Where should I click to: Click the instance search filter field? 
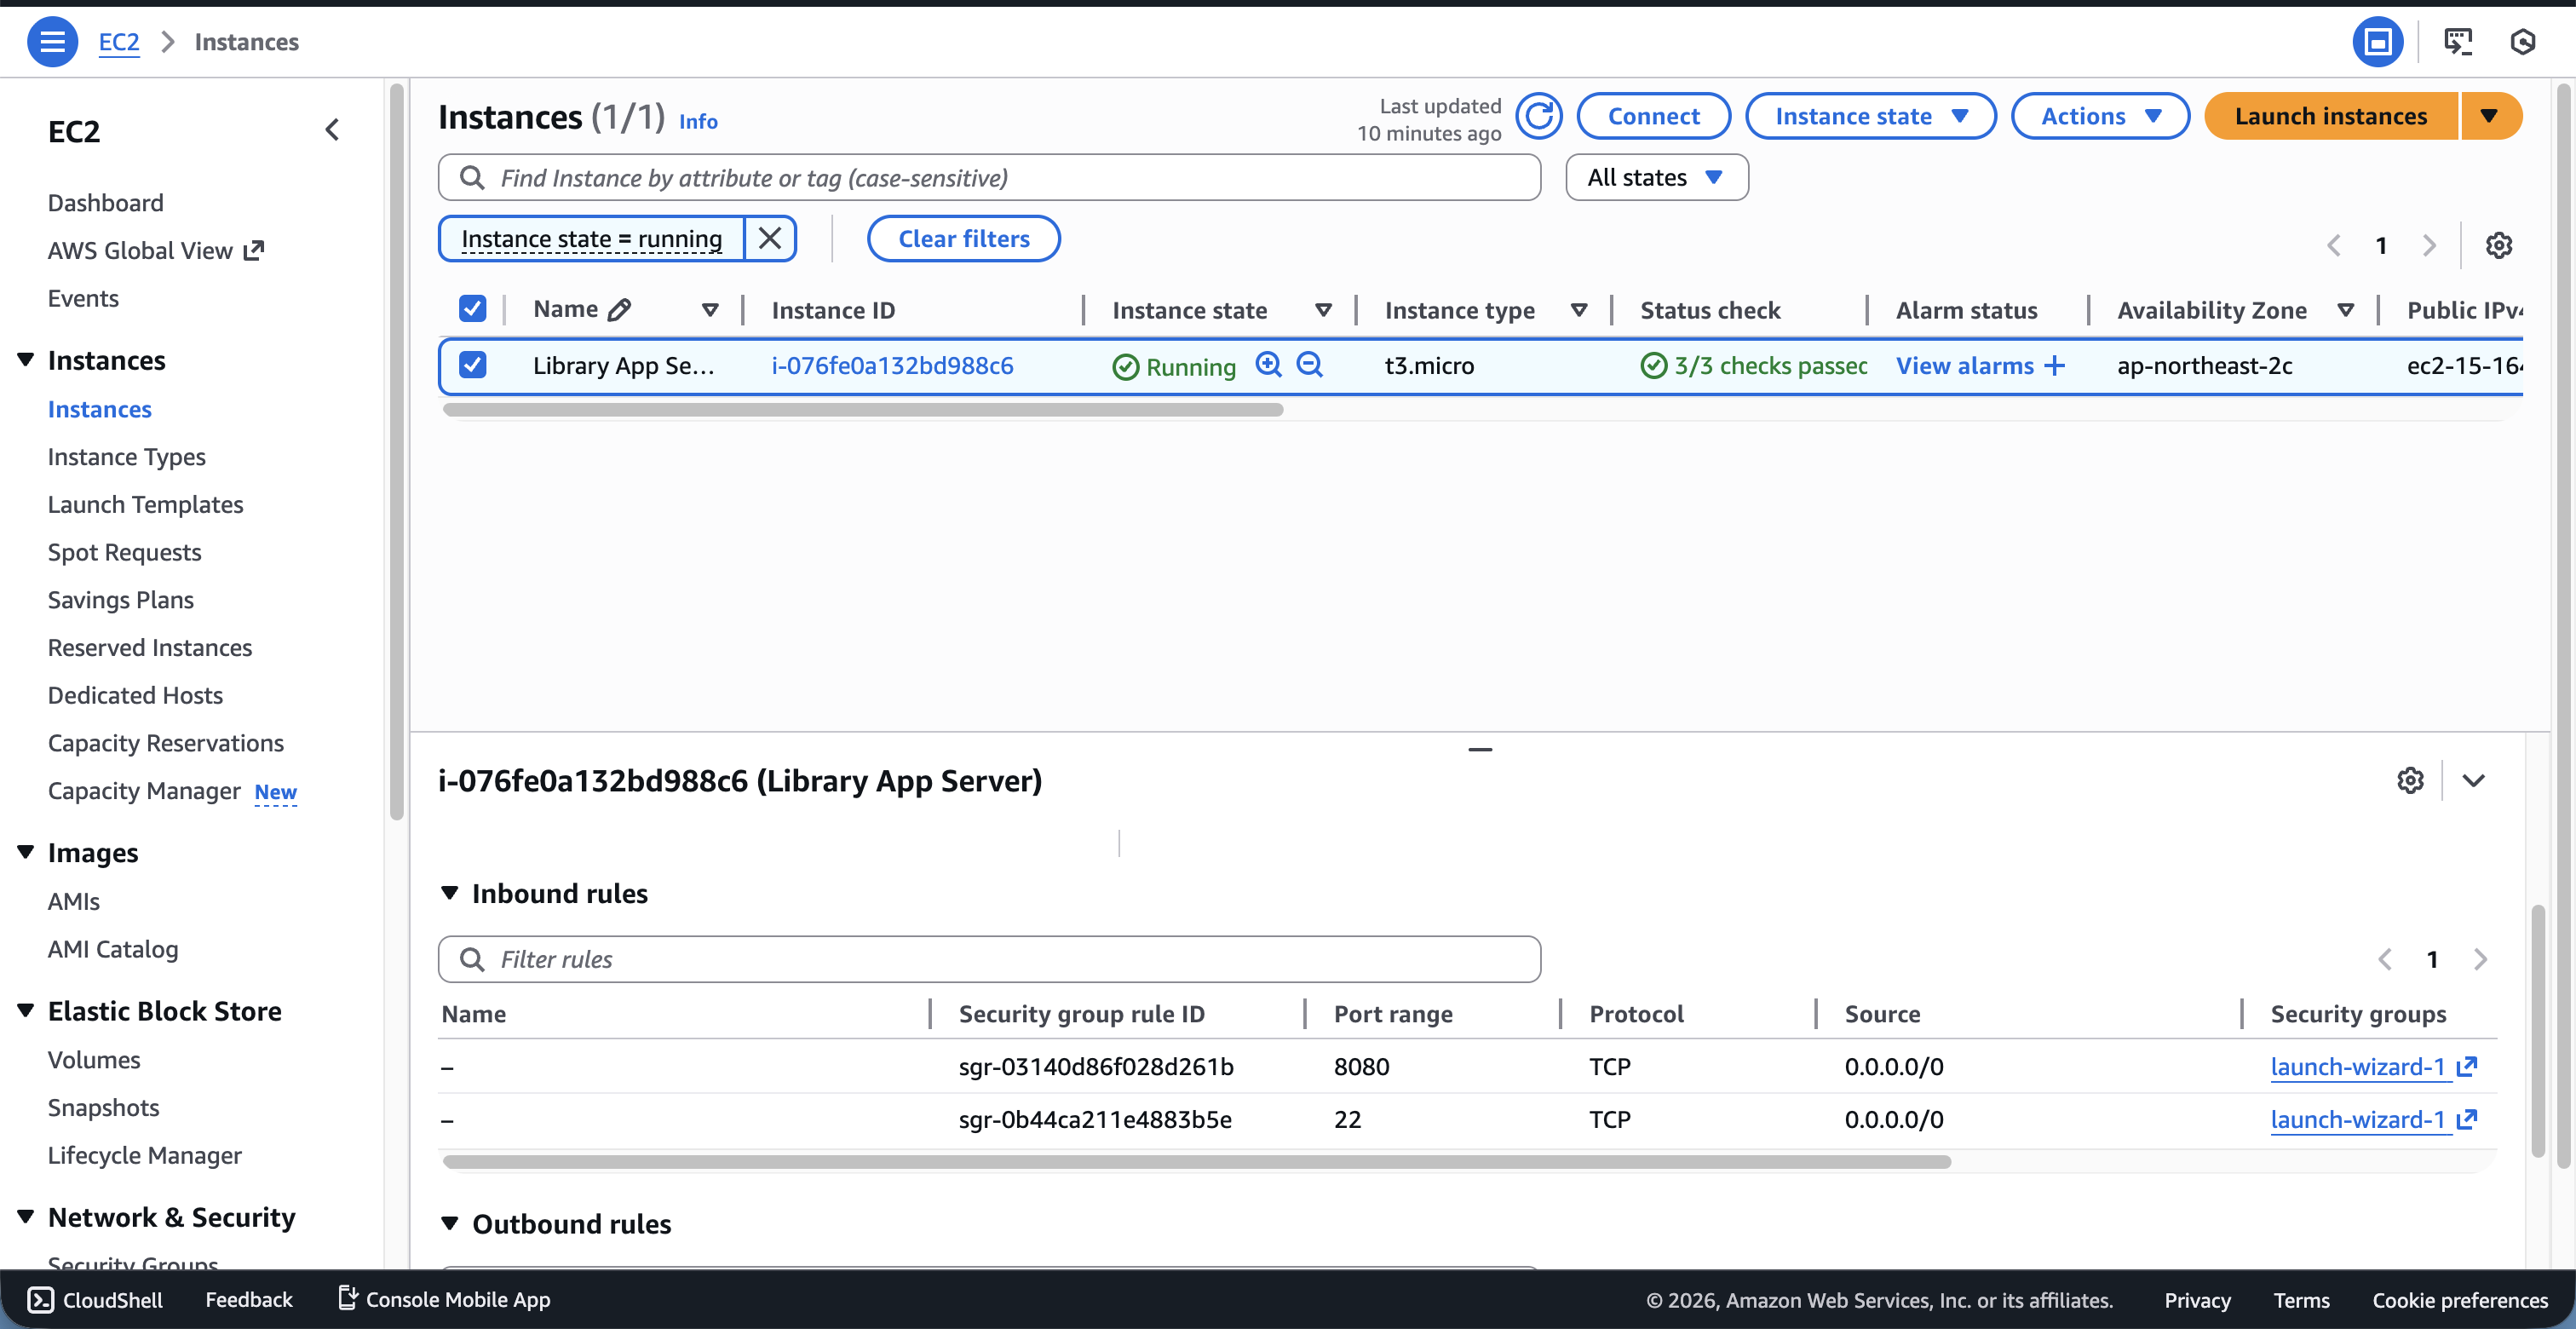coord(988,178)
